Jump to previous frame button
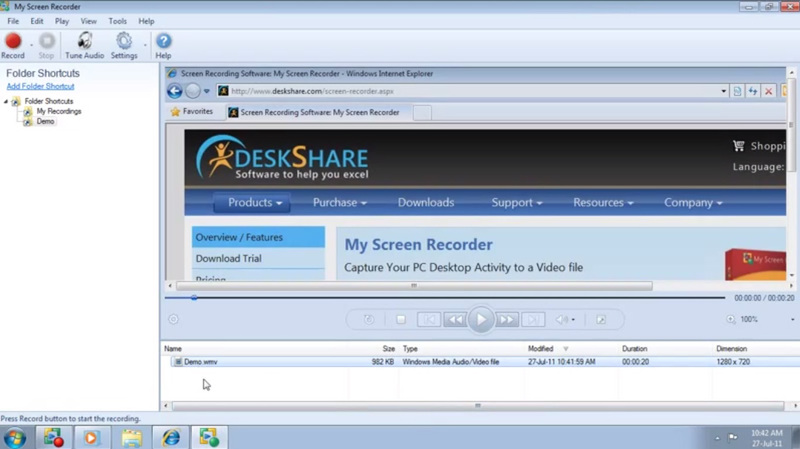 coord(429,319)
